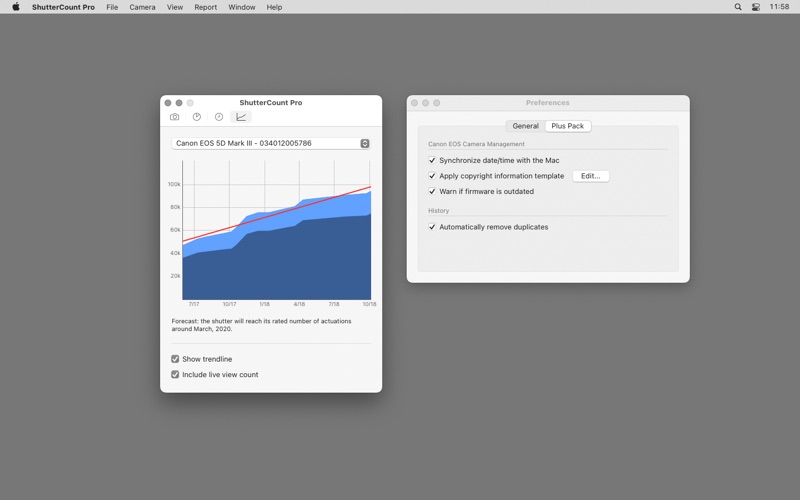This screenshot has height=500, width=800.
Task: Select the graph trend view icon
Action: [241, 117]
